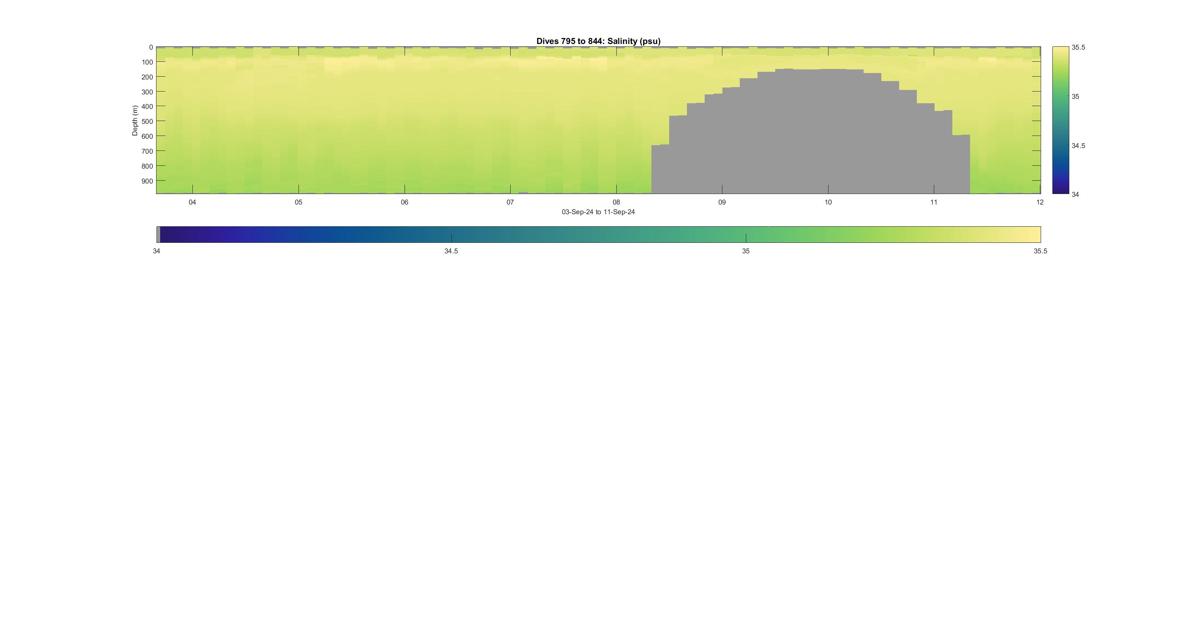Select date tick '05' on x-axis
Image resolution: width=1200 pixels, height=622 pixels.
299,202
